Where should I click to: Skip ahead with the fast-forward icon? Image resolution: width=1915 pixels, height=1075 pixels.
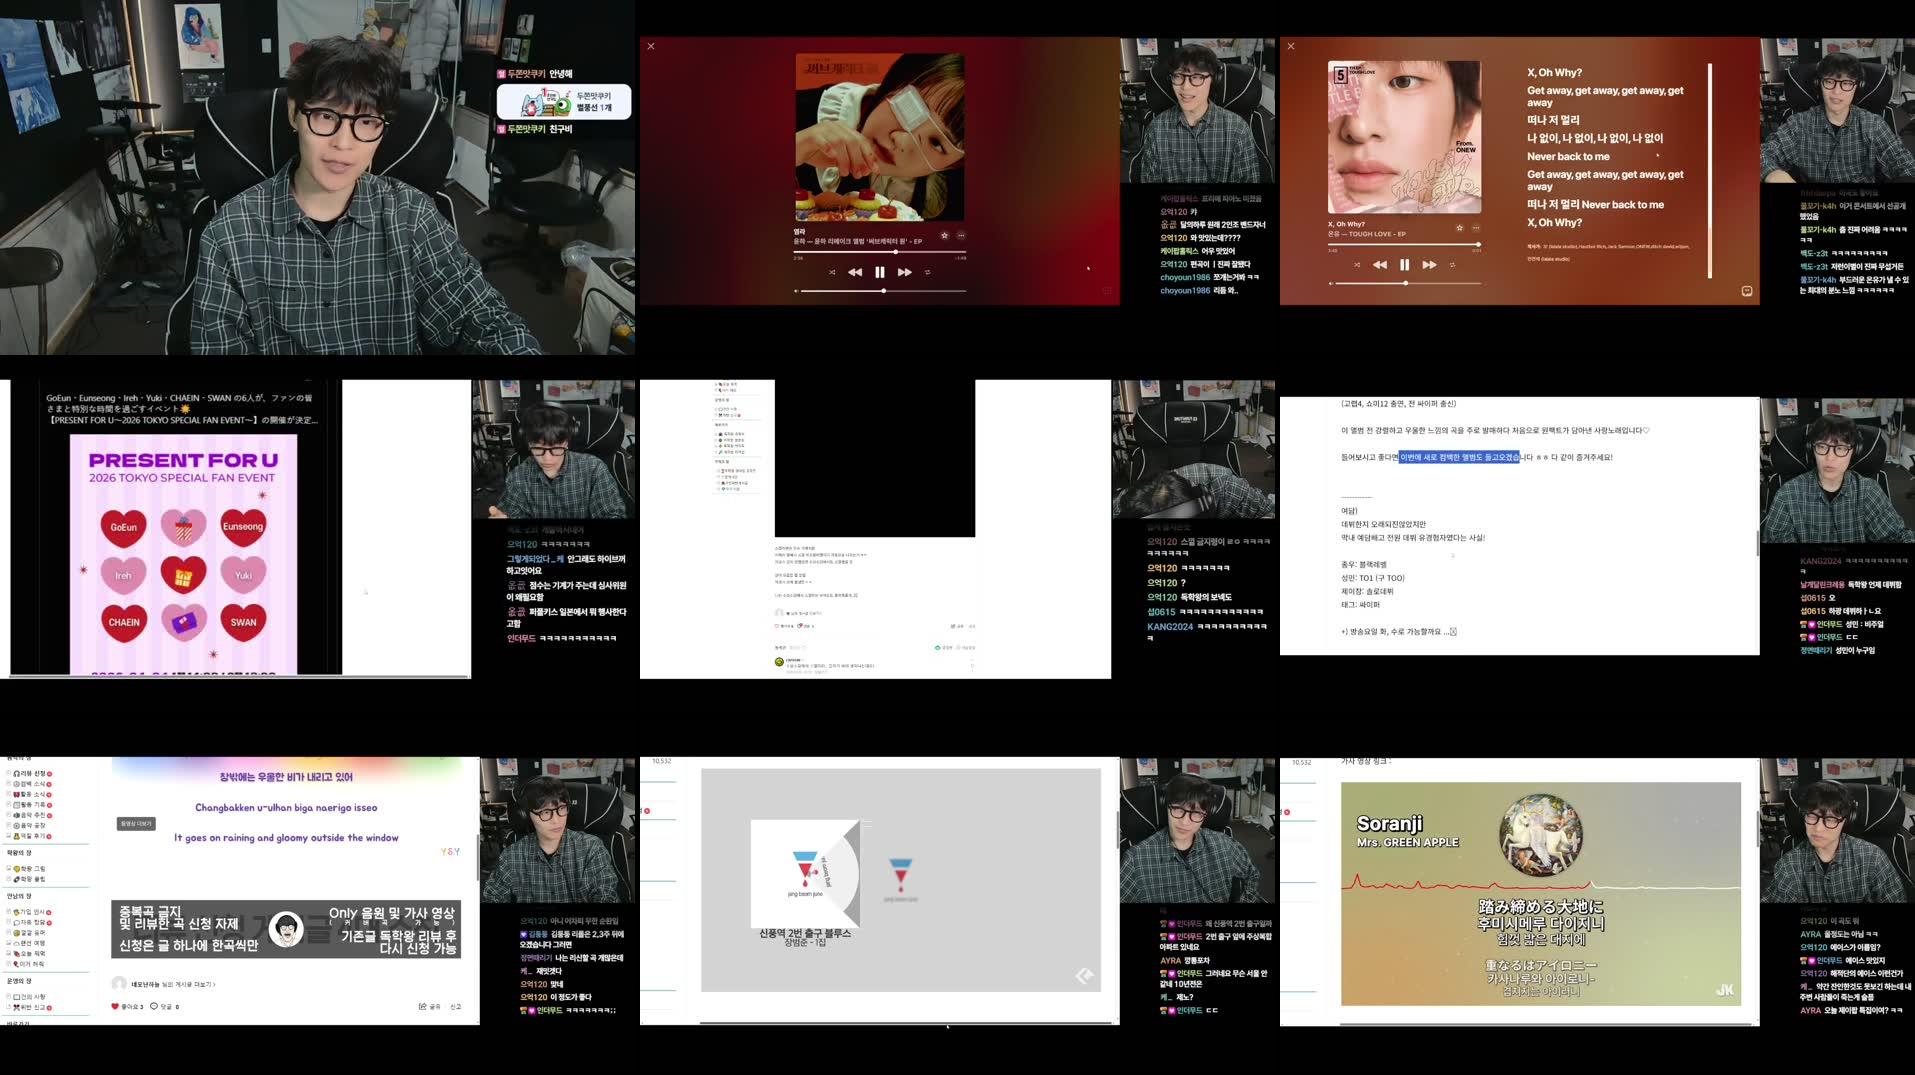tap(904, 272)
